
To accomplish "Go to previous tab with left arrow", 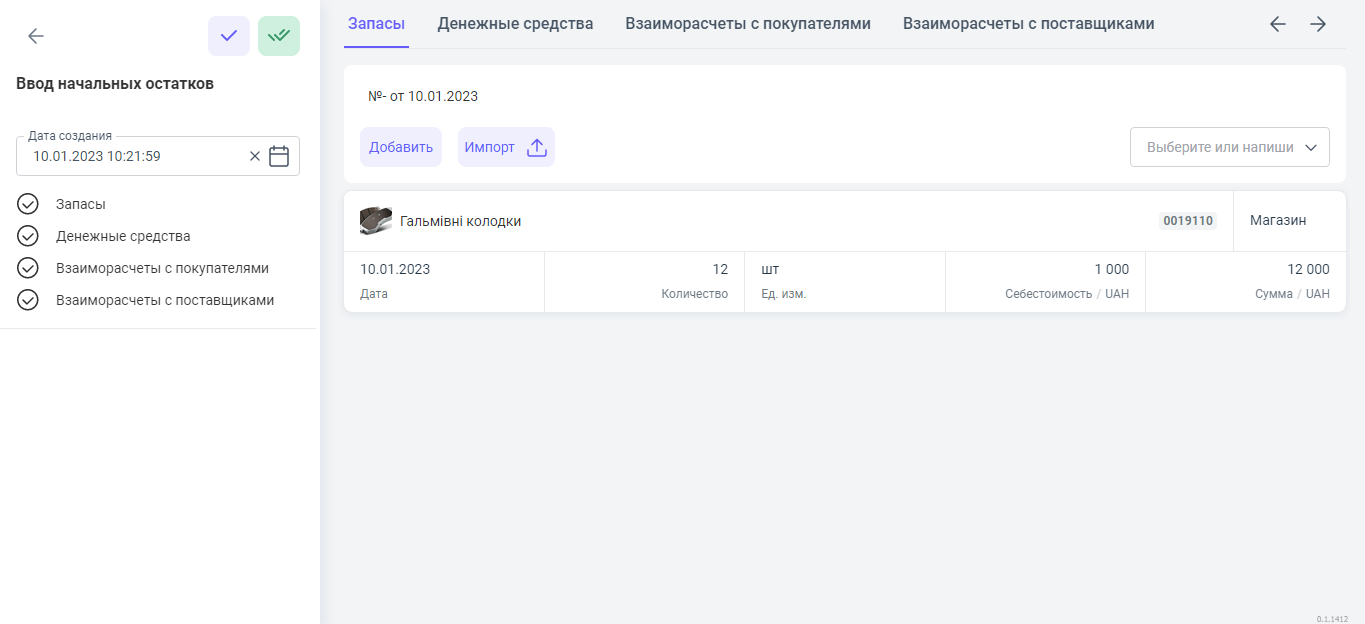I will click(1277, 24).
